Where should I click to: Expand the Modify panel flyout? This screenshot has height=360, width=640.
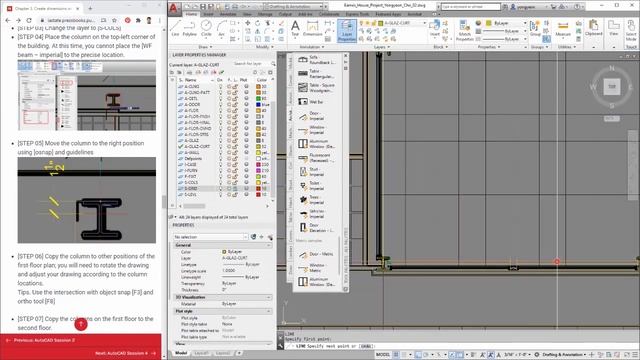(264, 47)
